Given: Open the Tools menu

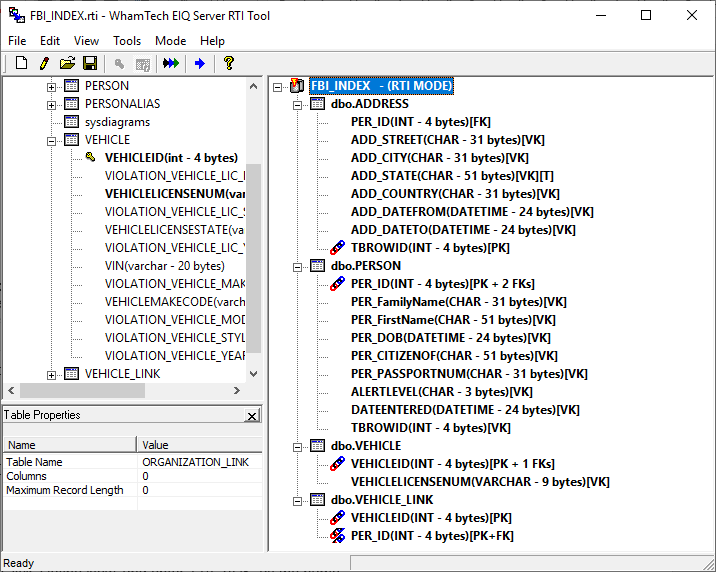Looking at the screenshot, I should pyautogui.click(x=127, y=41).
